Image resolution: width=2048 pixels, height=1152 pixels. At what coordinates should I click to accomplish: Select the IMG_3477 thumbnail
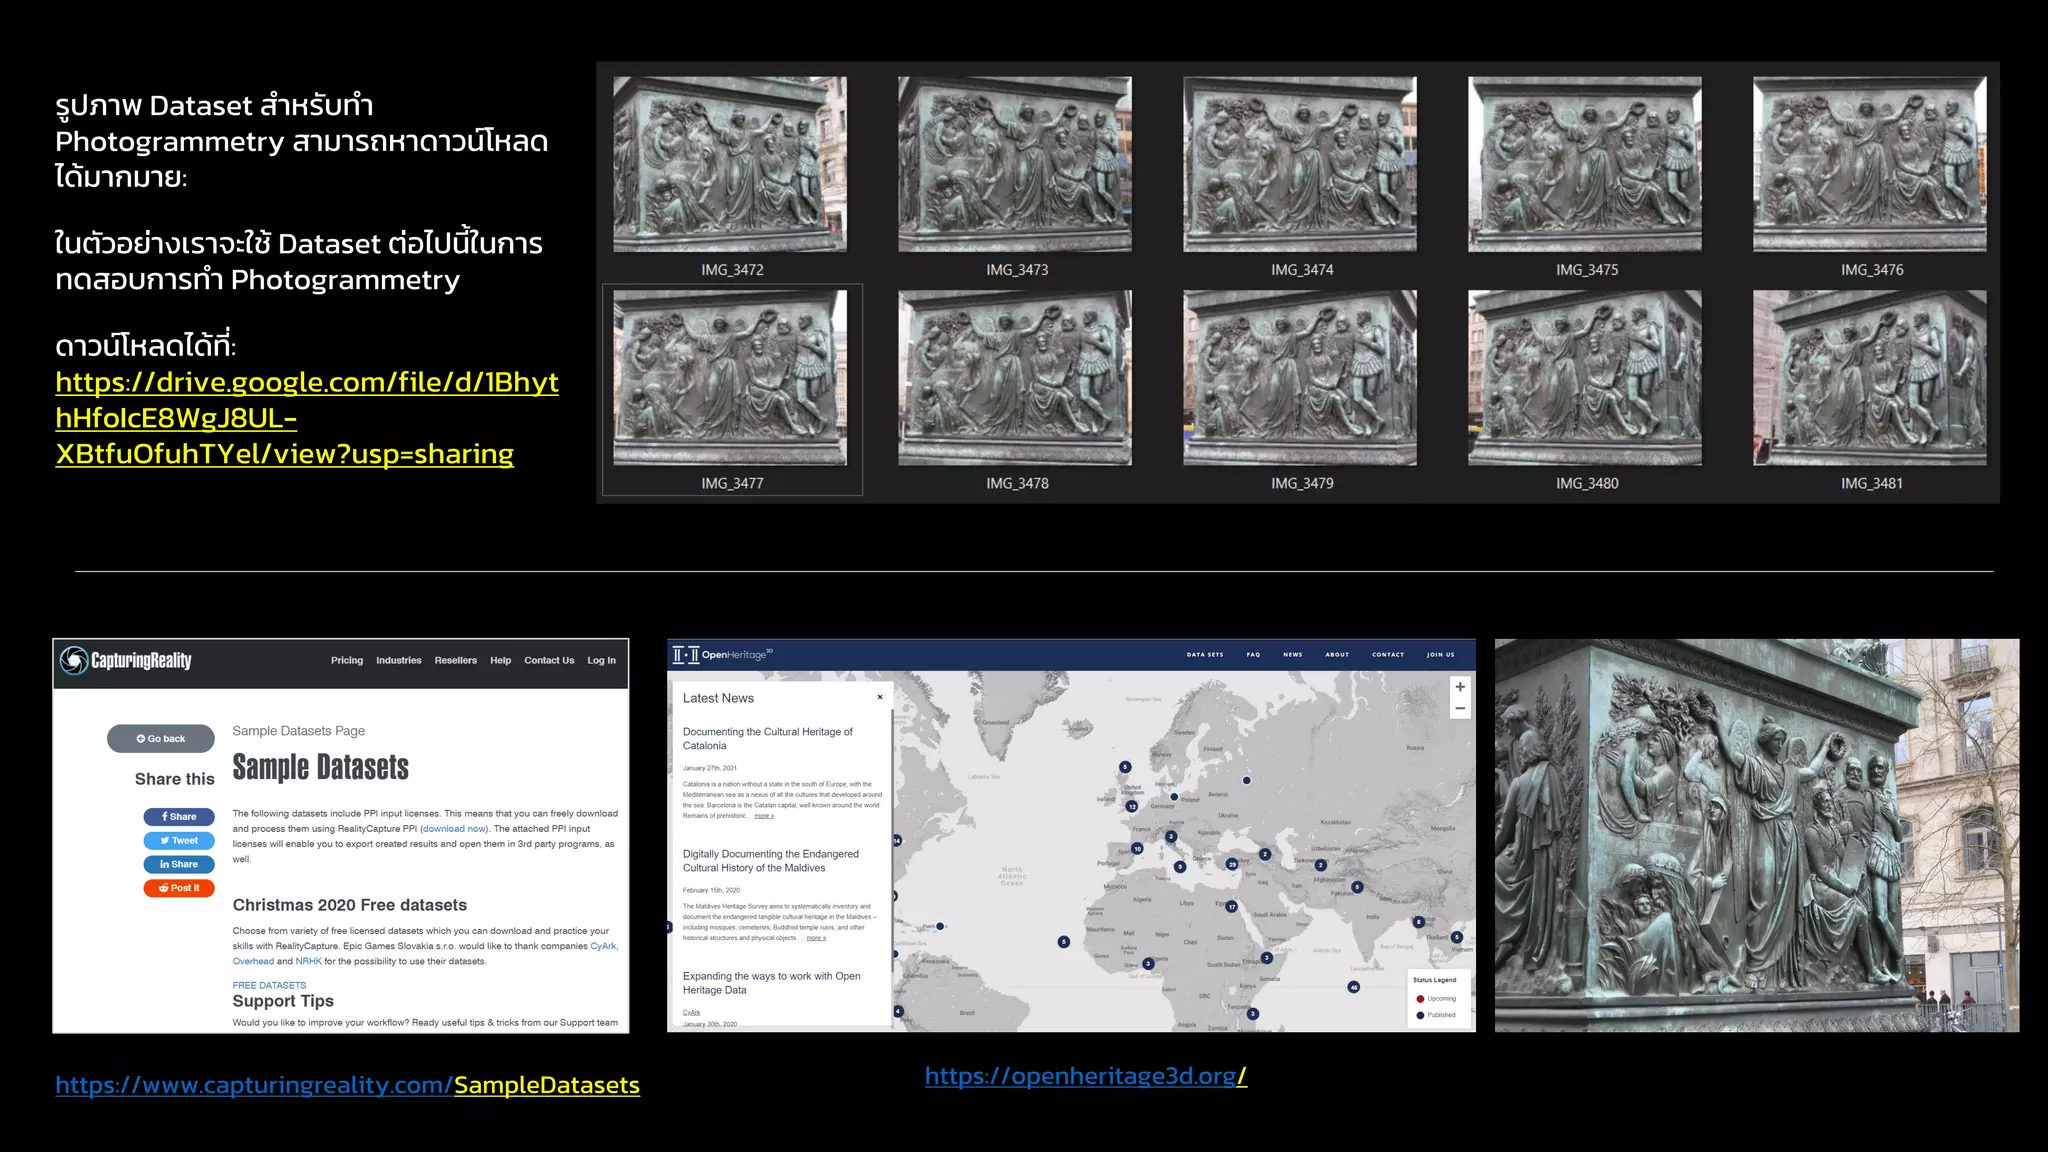tap(730, 378)
